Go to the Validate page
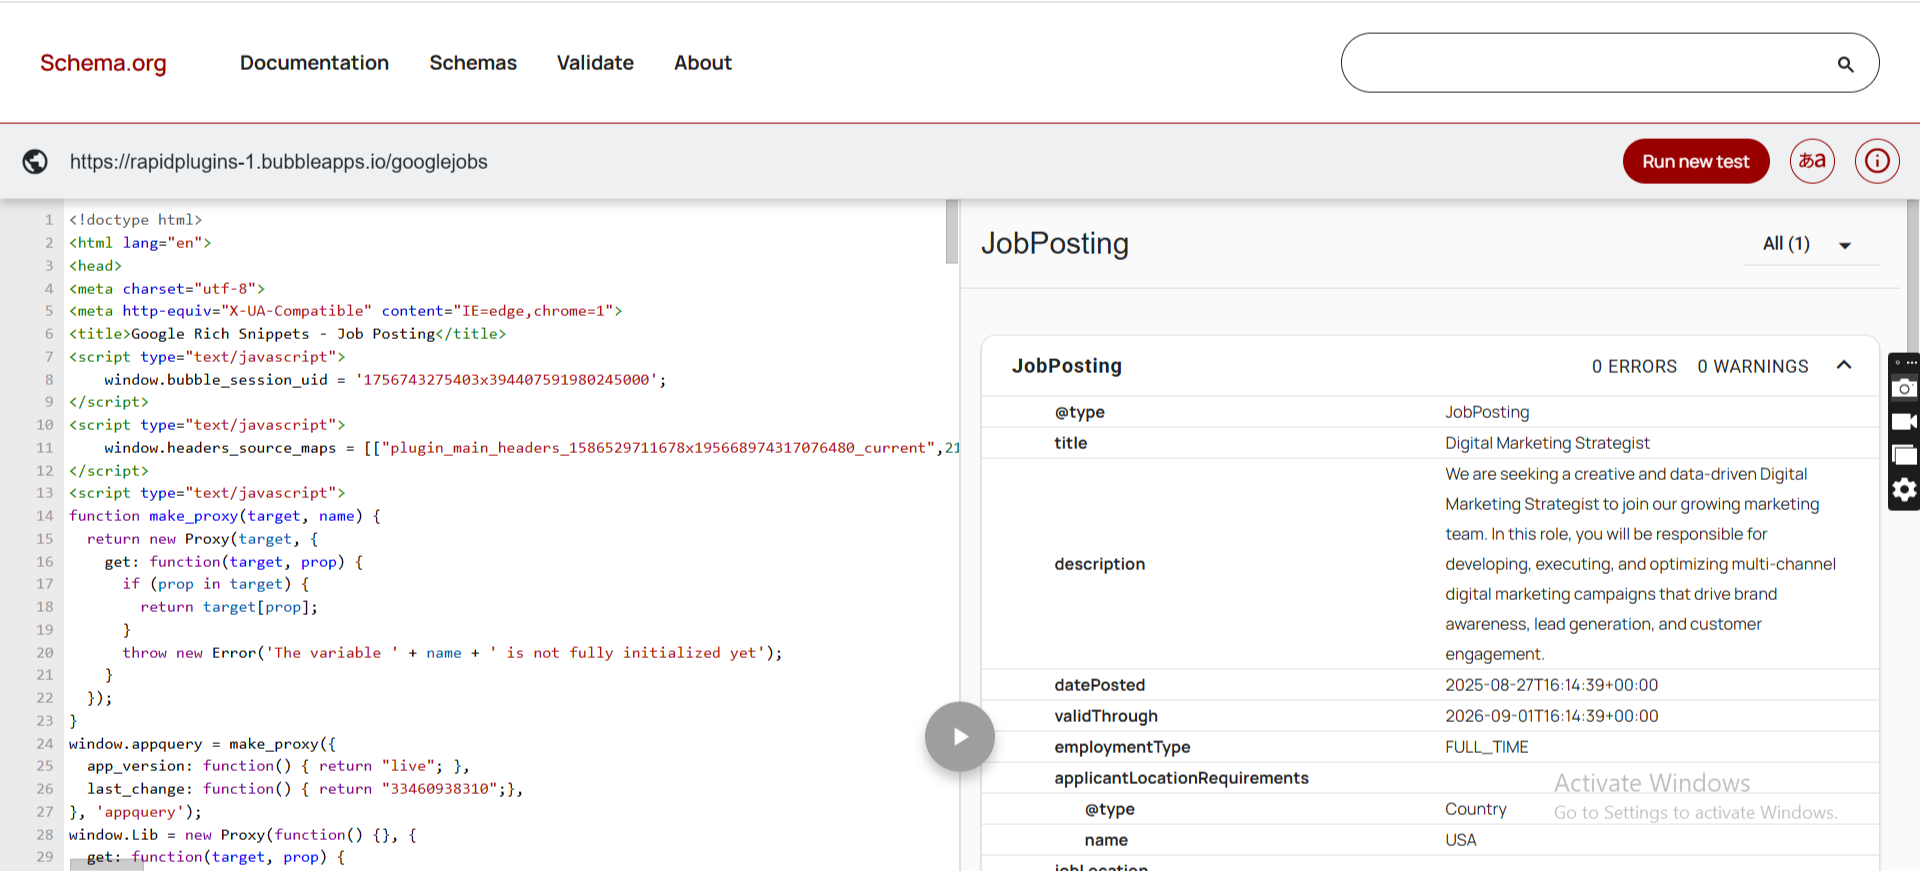This screenshot has width=1920, height=871. pyautogui.click(x=595, y=63)
